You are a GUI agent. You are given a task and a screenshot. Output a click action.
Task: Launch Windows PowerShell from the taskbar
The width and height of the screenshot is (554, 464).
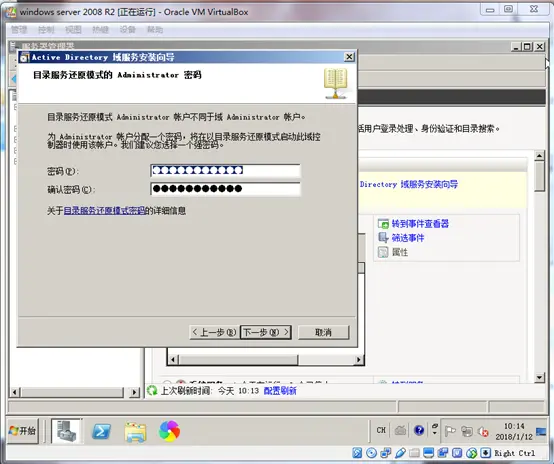(x=101, y=431)
